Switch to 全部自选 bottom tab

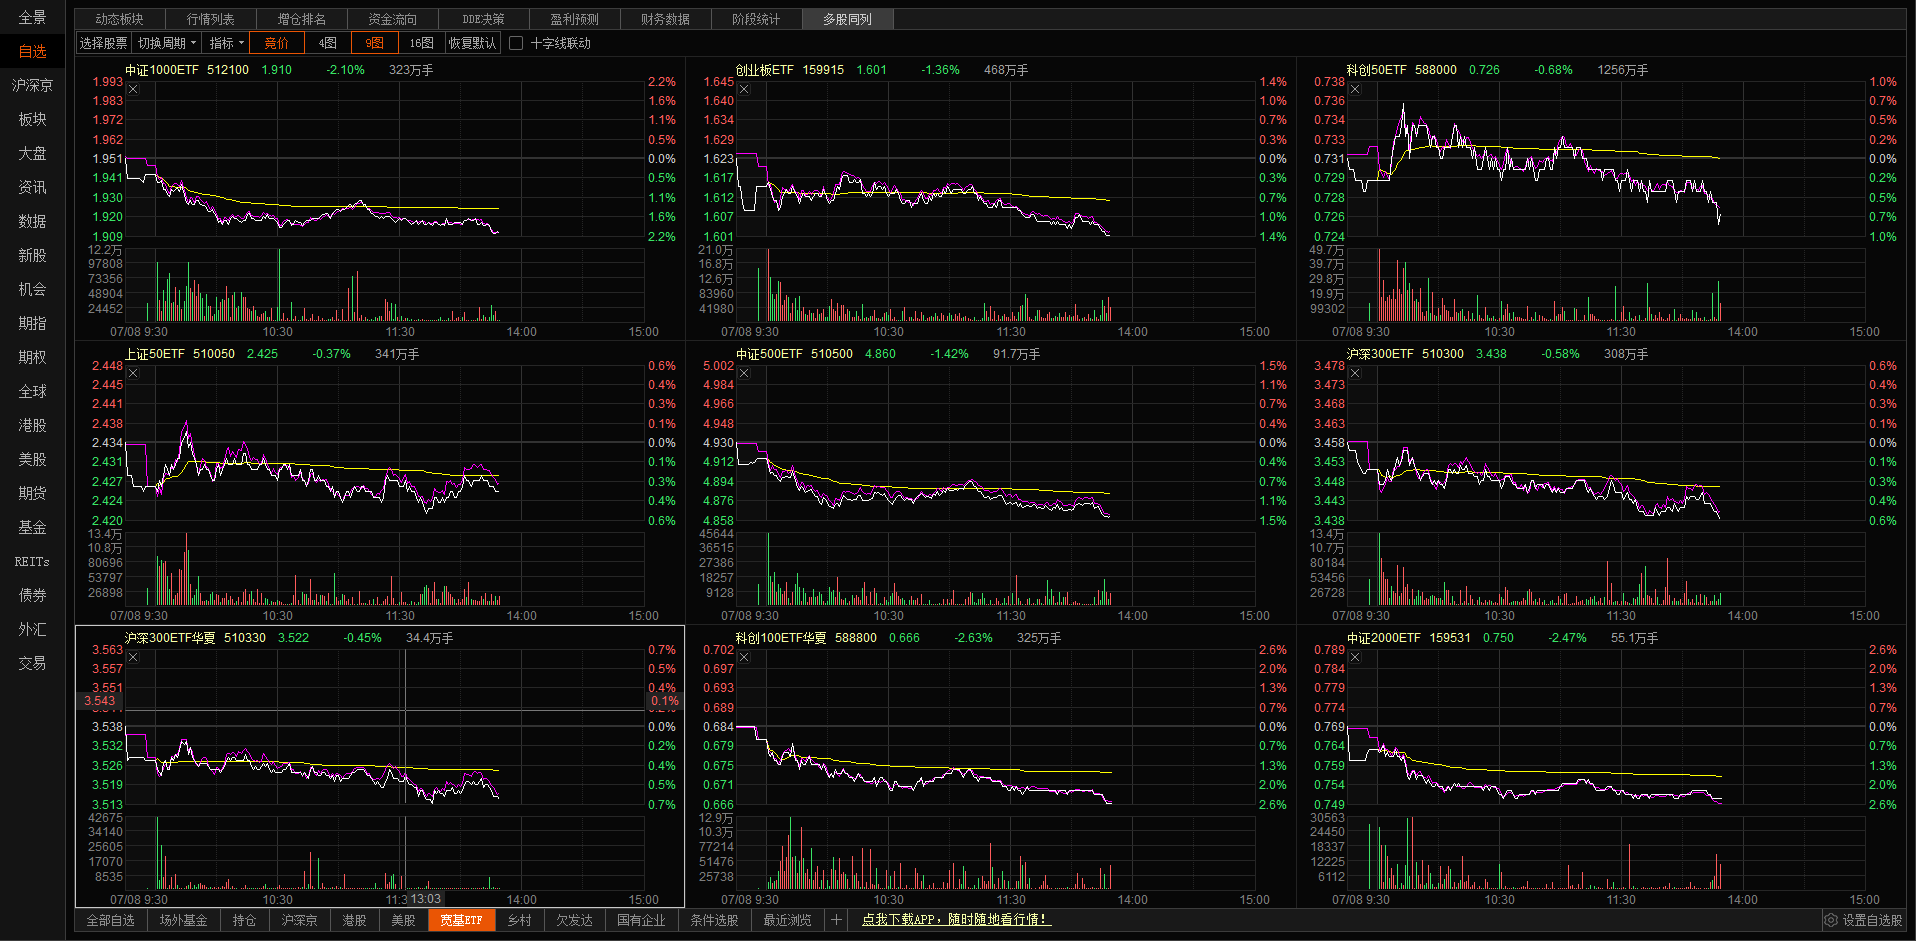tap(110, 920)
